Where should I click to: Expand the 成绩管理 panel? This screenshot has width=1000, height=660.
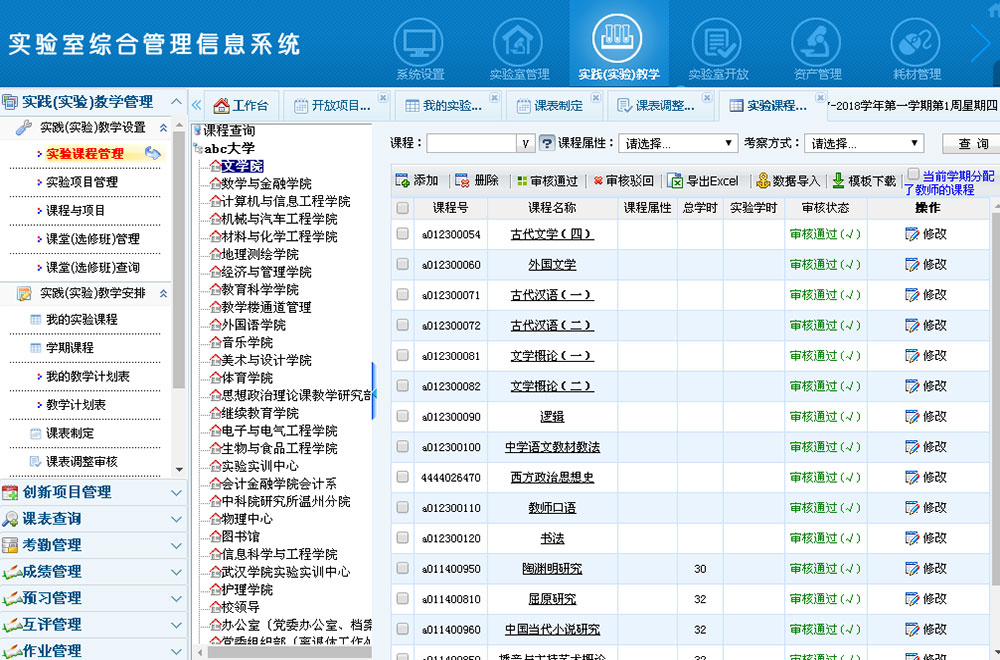[x=177, y=573]
